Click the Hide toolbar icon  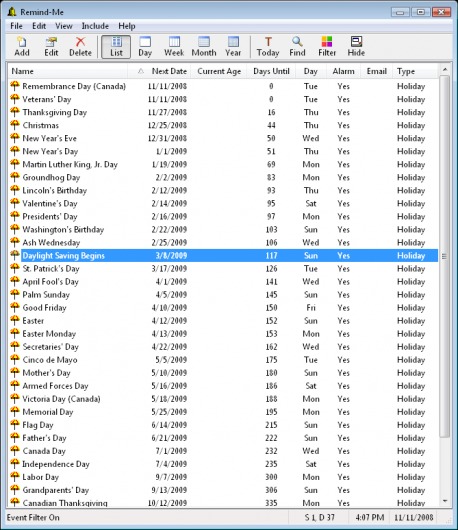pos(356,47)
